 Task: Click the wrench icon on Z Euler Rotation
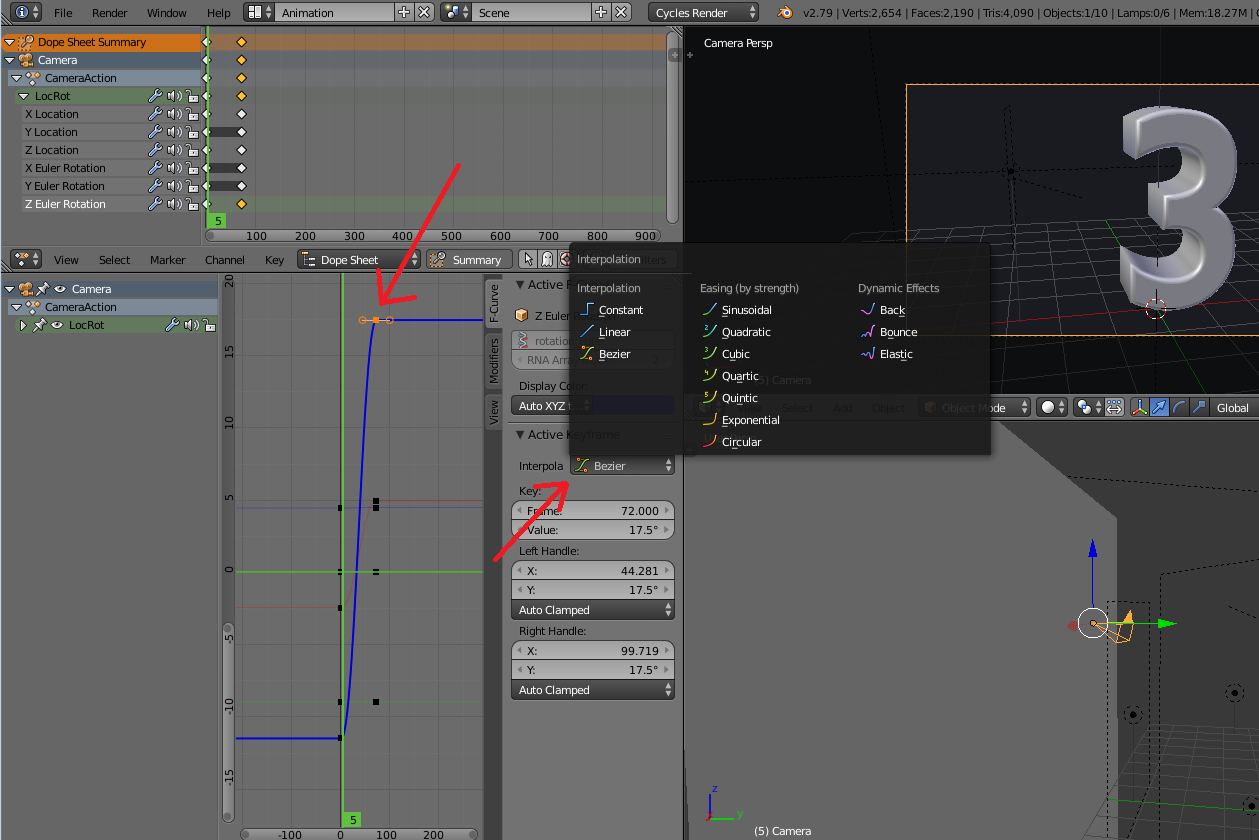[x=155, y=204]
